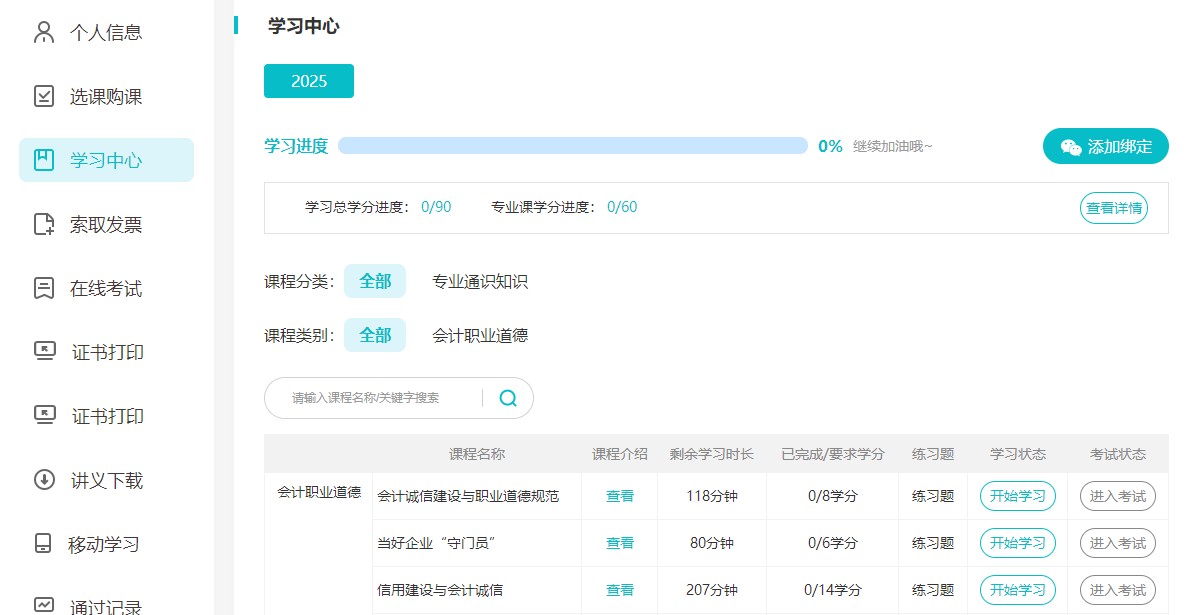Click the 学习进度 progress bar

click(x=572, y=146)
